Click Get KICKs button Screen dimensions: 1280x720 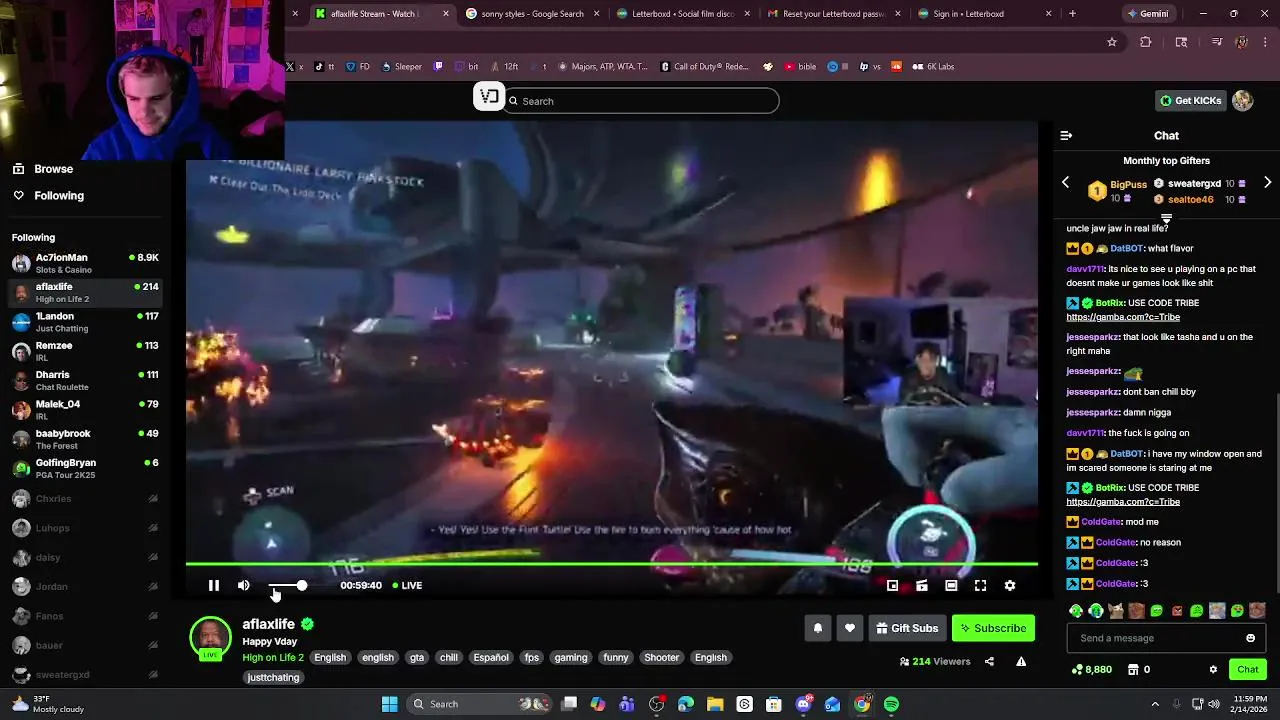click(x=1190, y=100)
